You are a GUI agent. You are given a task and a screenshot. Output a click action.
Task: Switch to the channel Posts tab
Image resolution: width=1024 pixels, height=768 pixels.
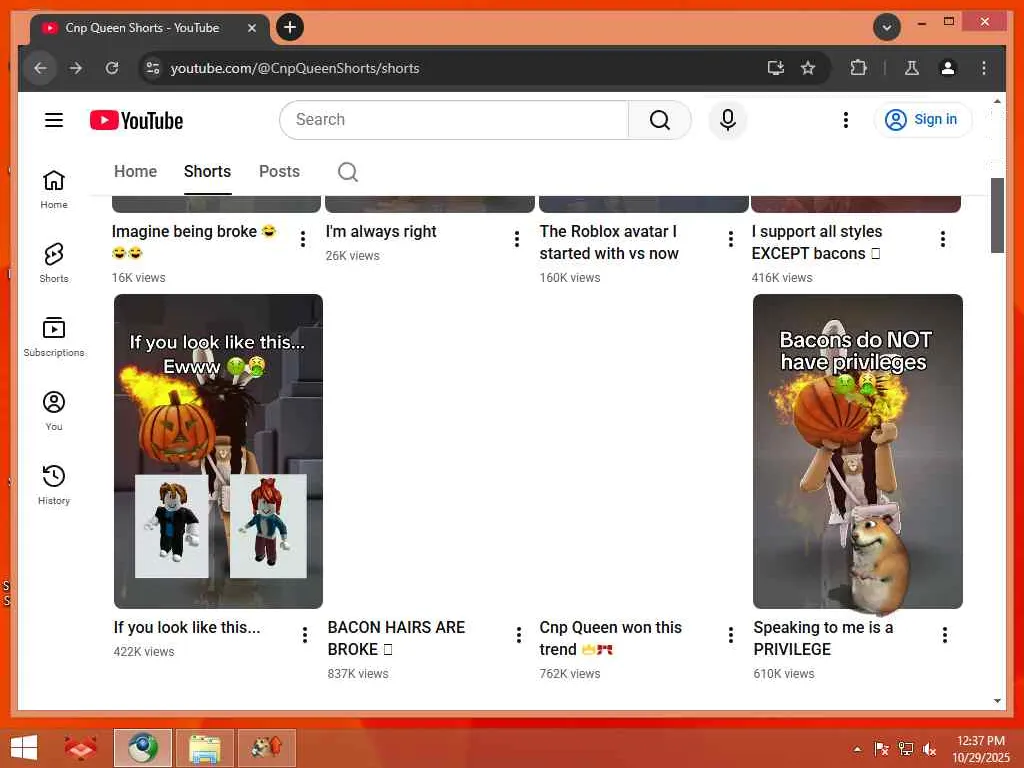pyautogui.click(x=280, y=172)
